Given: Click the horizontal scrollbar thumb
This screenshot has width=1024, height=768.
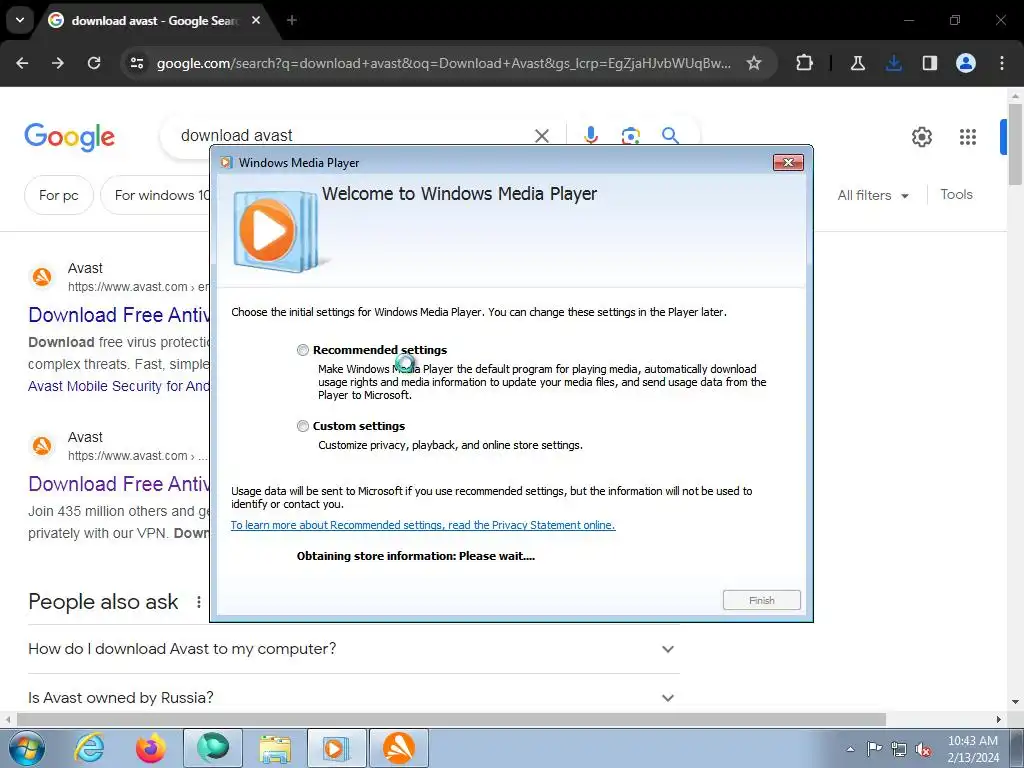Looking at the screenshot, I should (x=451, y=719).
